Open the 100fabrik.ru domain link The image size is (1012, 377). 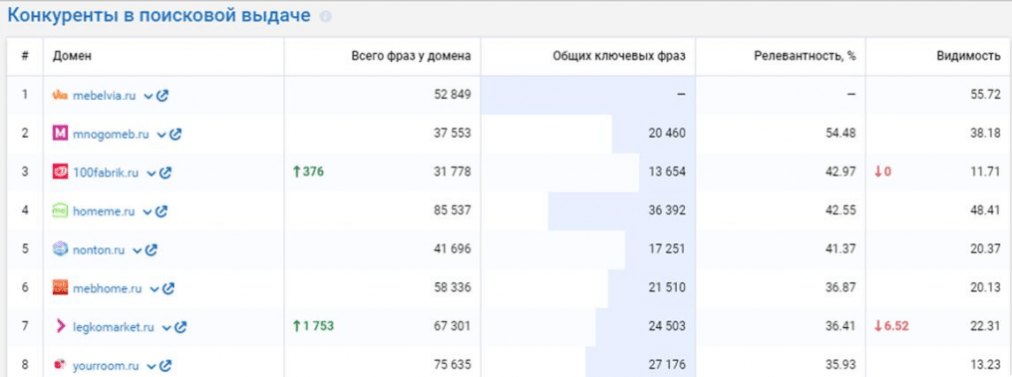105,173
